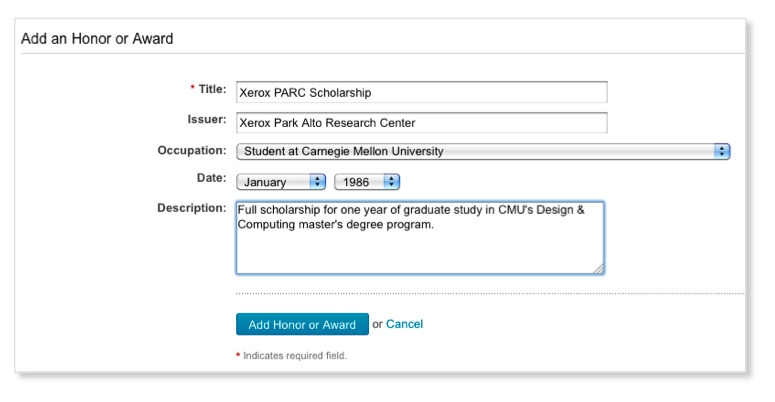Click the blue arrows on Occupation dropdown
775x402 pixels.
pos(722,152)
